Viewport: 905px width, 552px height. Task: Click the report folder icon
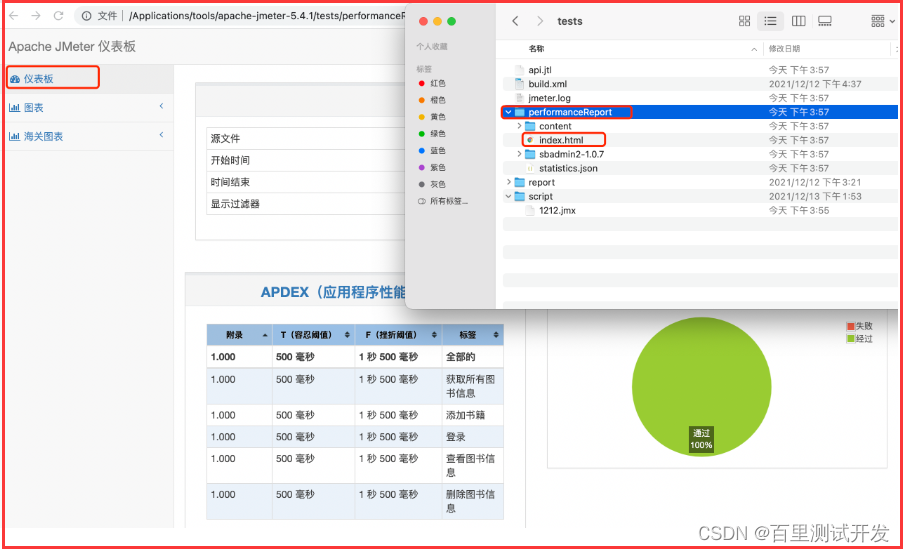click(519, 182)
